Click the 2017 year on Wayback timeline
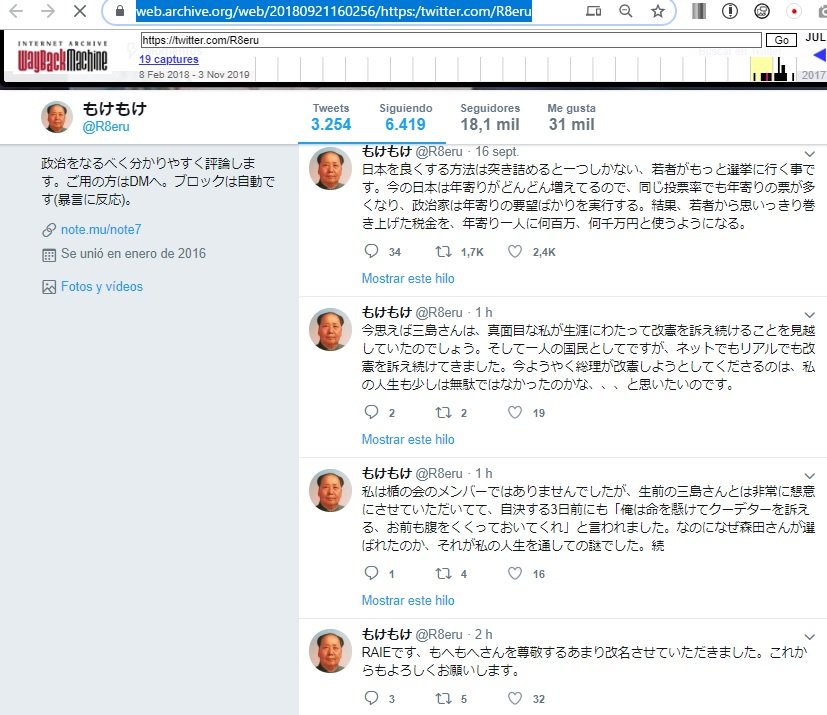This screenshot has width=827, height=715. (x=813, y=75)
